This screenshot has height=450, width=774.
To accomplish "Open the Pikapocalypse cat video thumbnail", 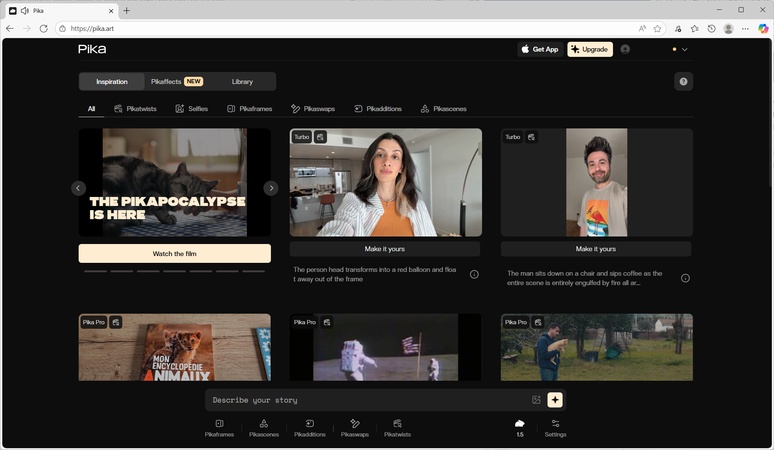I will (x=175, y=183).
